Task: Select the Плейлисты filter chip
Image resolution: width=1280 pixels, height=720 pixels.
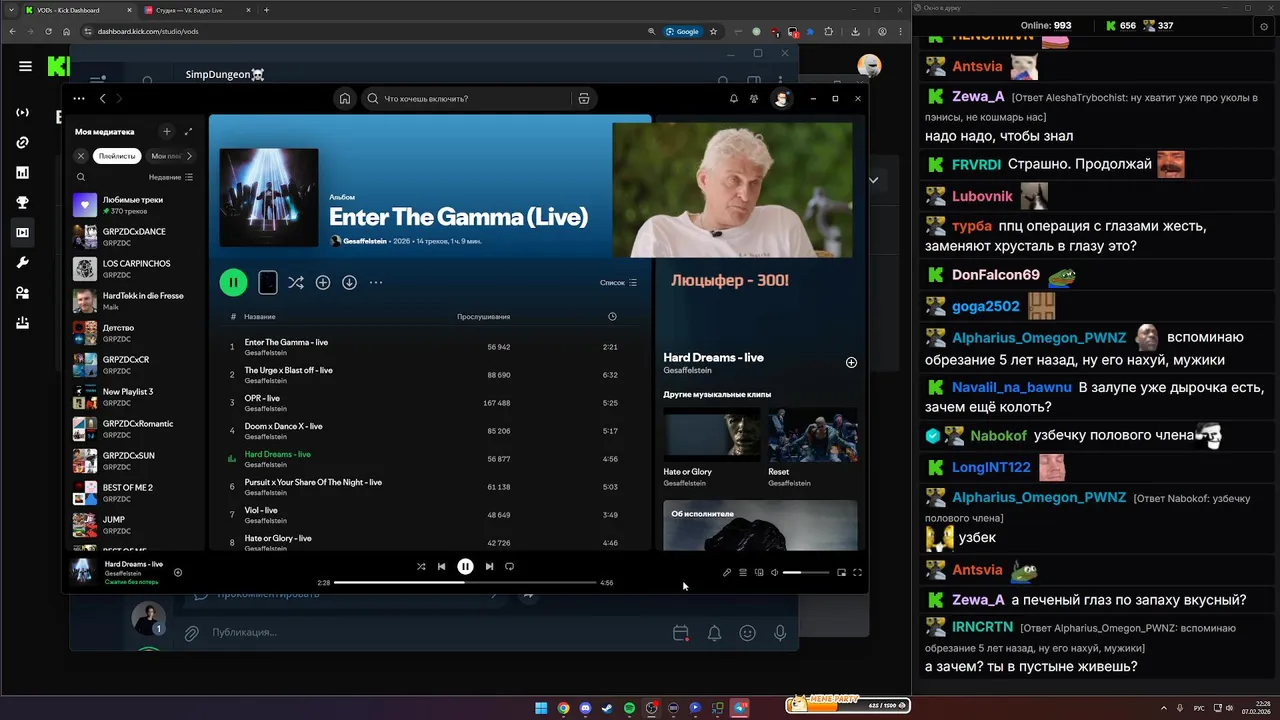Action: click(117, 156)
